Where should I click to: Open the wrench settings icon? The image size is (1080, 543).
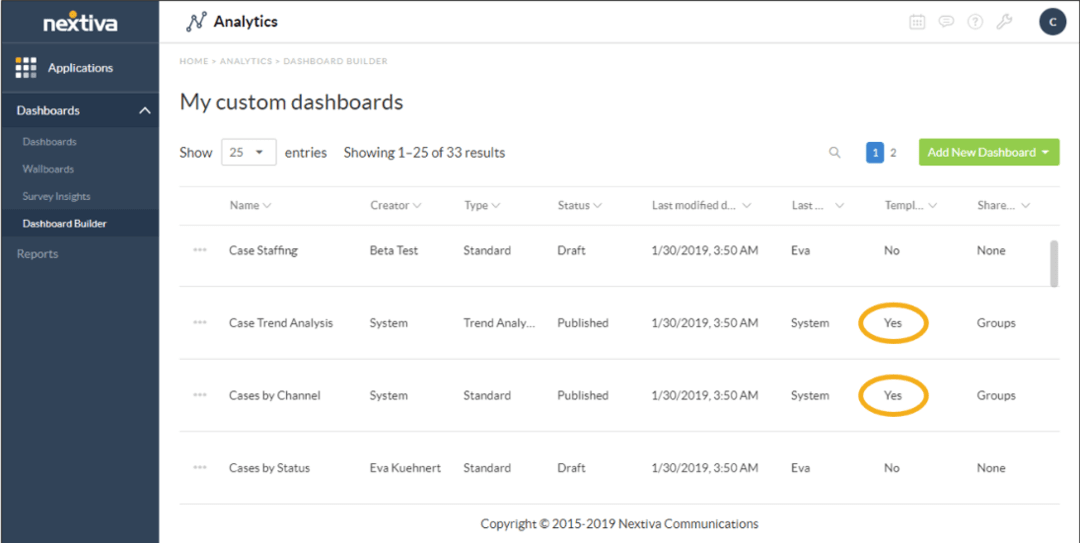(x=1005, y=22)
